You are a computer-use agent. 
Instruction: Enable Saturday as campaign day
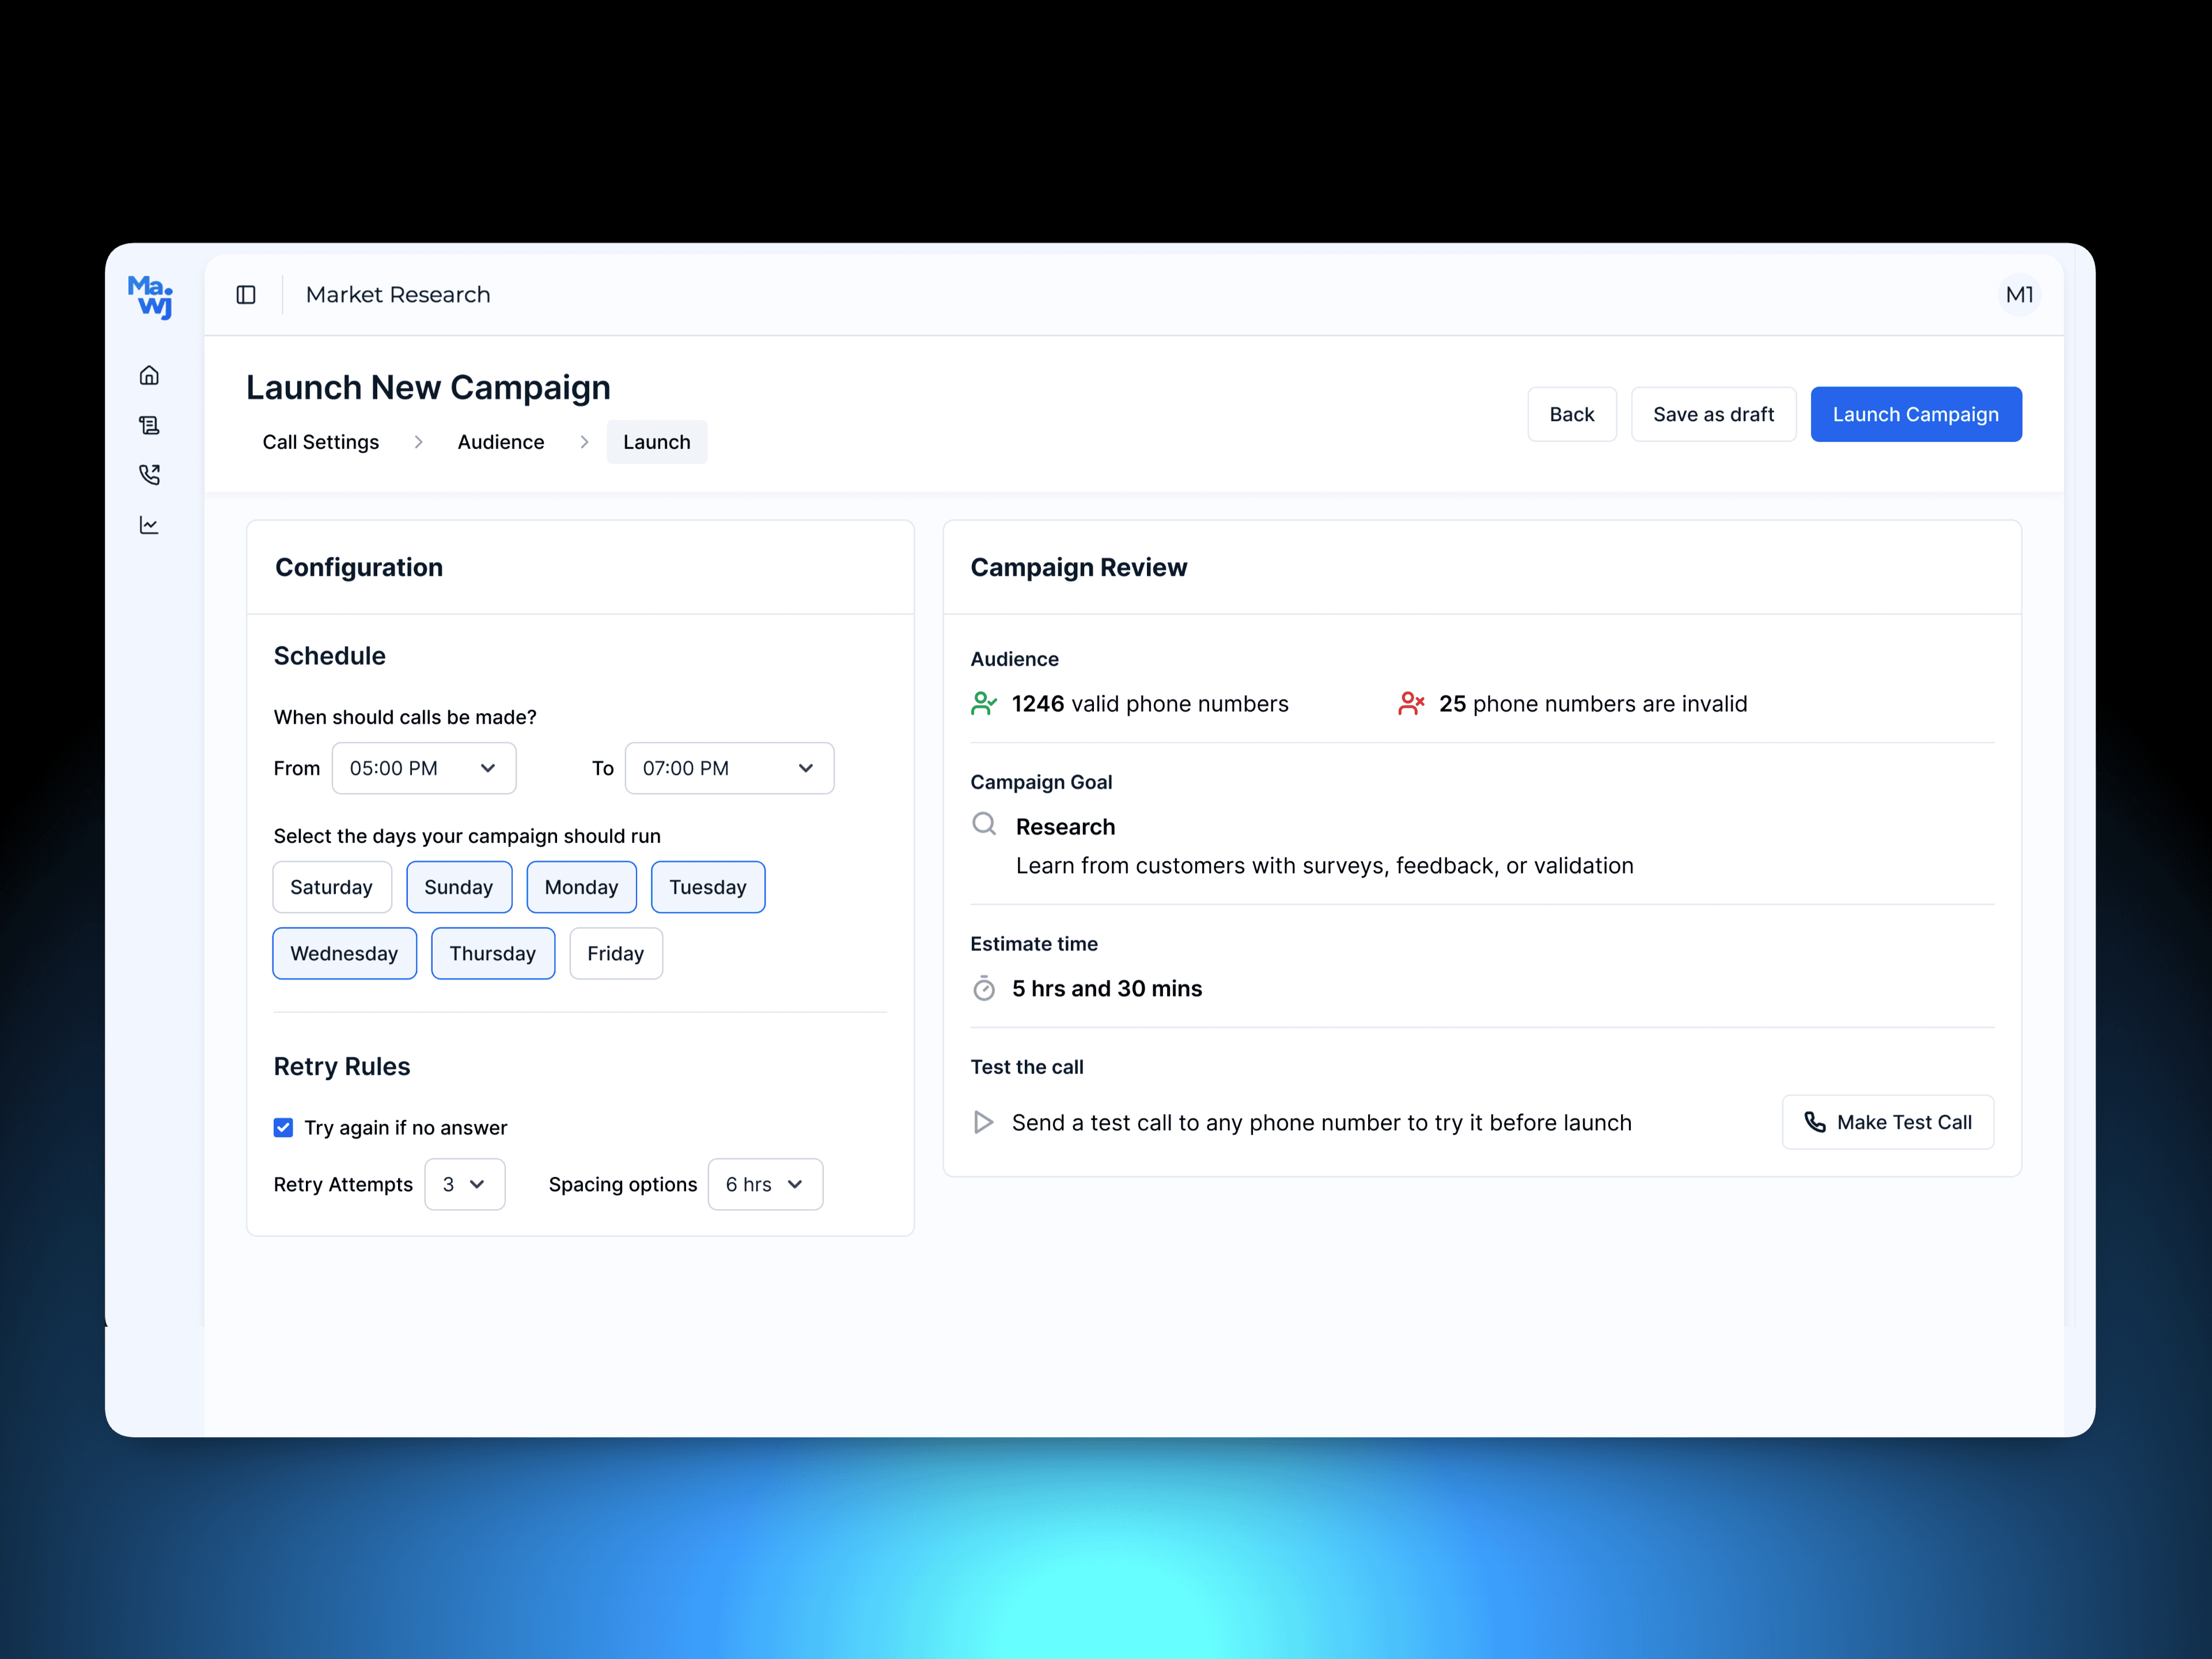point(331,887)
